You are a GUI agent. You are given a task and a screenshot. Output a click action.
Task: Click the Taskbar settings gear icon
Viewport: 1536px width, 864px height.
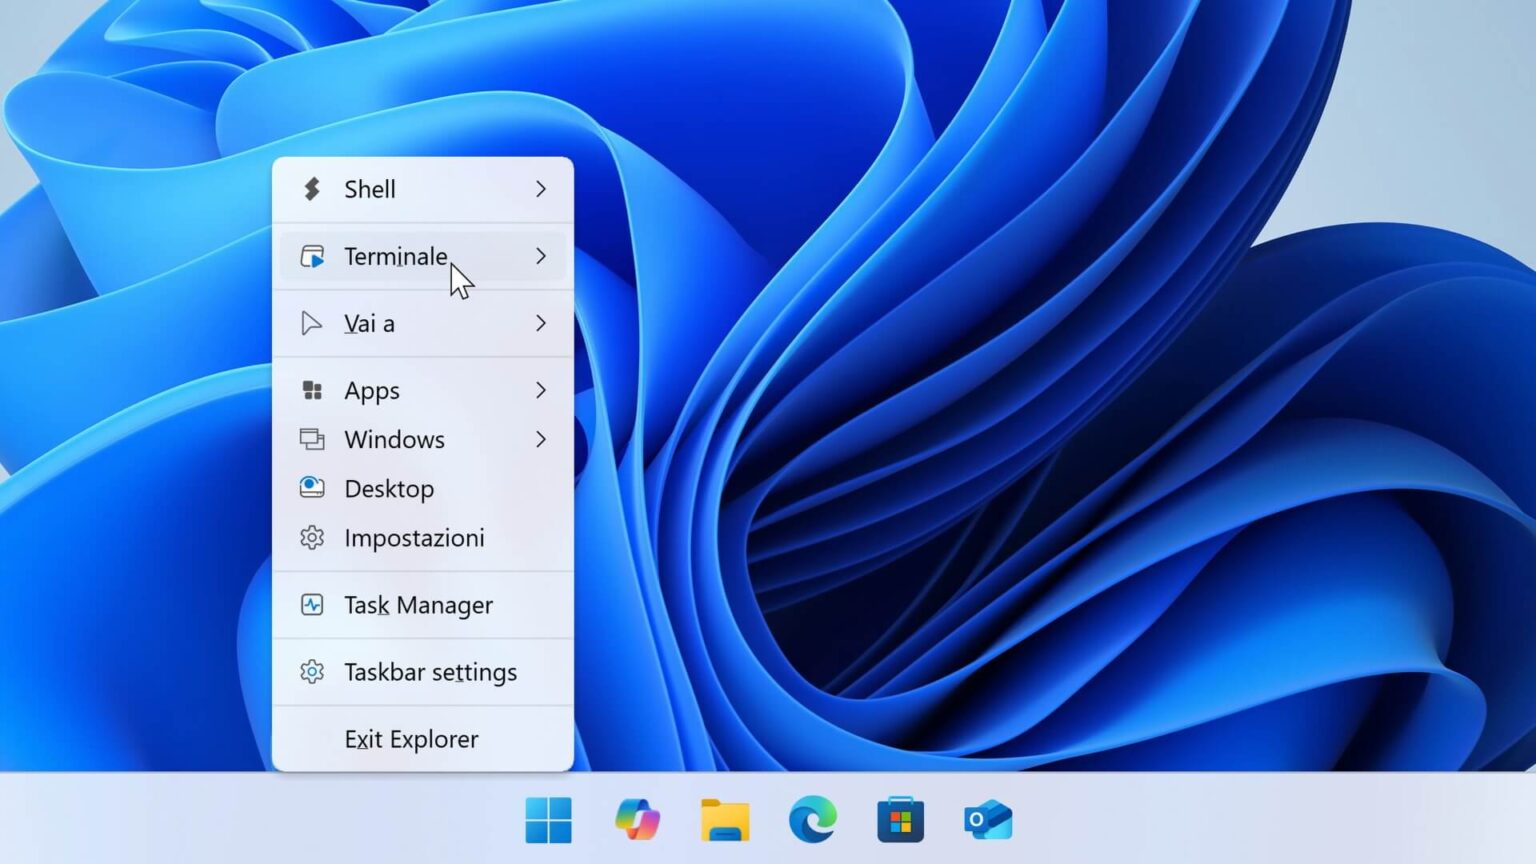312,672
